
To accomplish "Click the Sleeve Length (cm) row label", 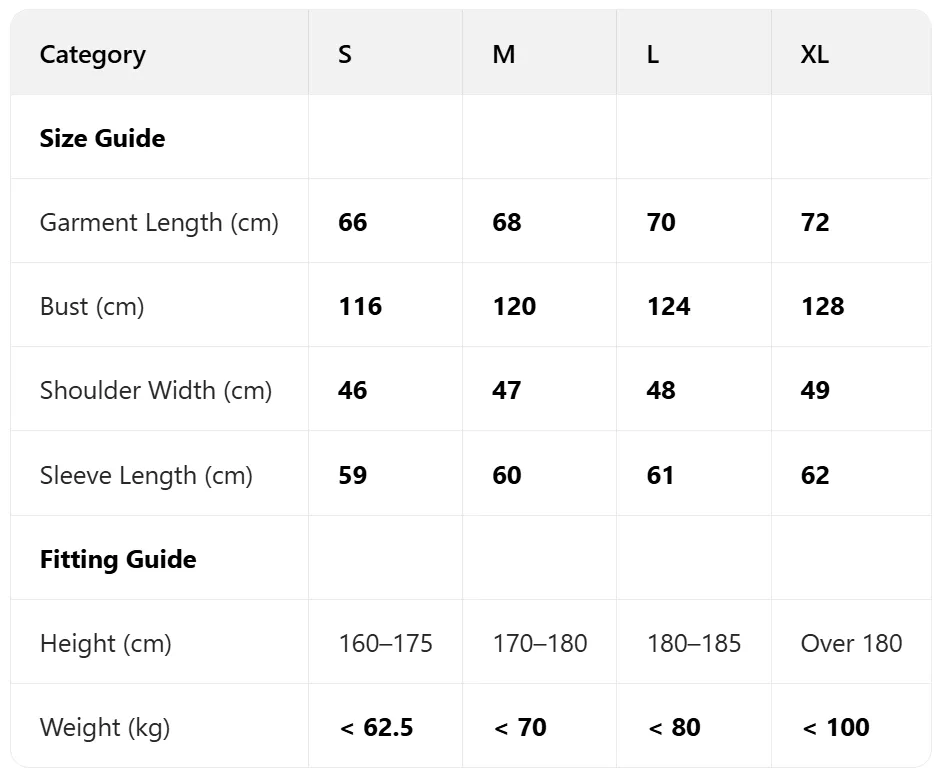I will (146, 475).
